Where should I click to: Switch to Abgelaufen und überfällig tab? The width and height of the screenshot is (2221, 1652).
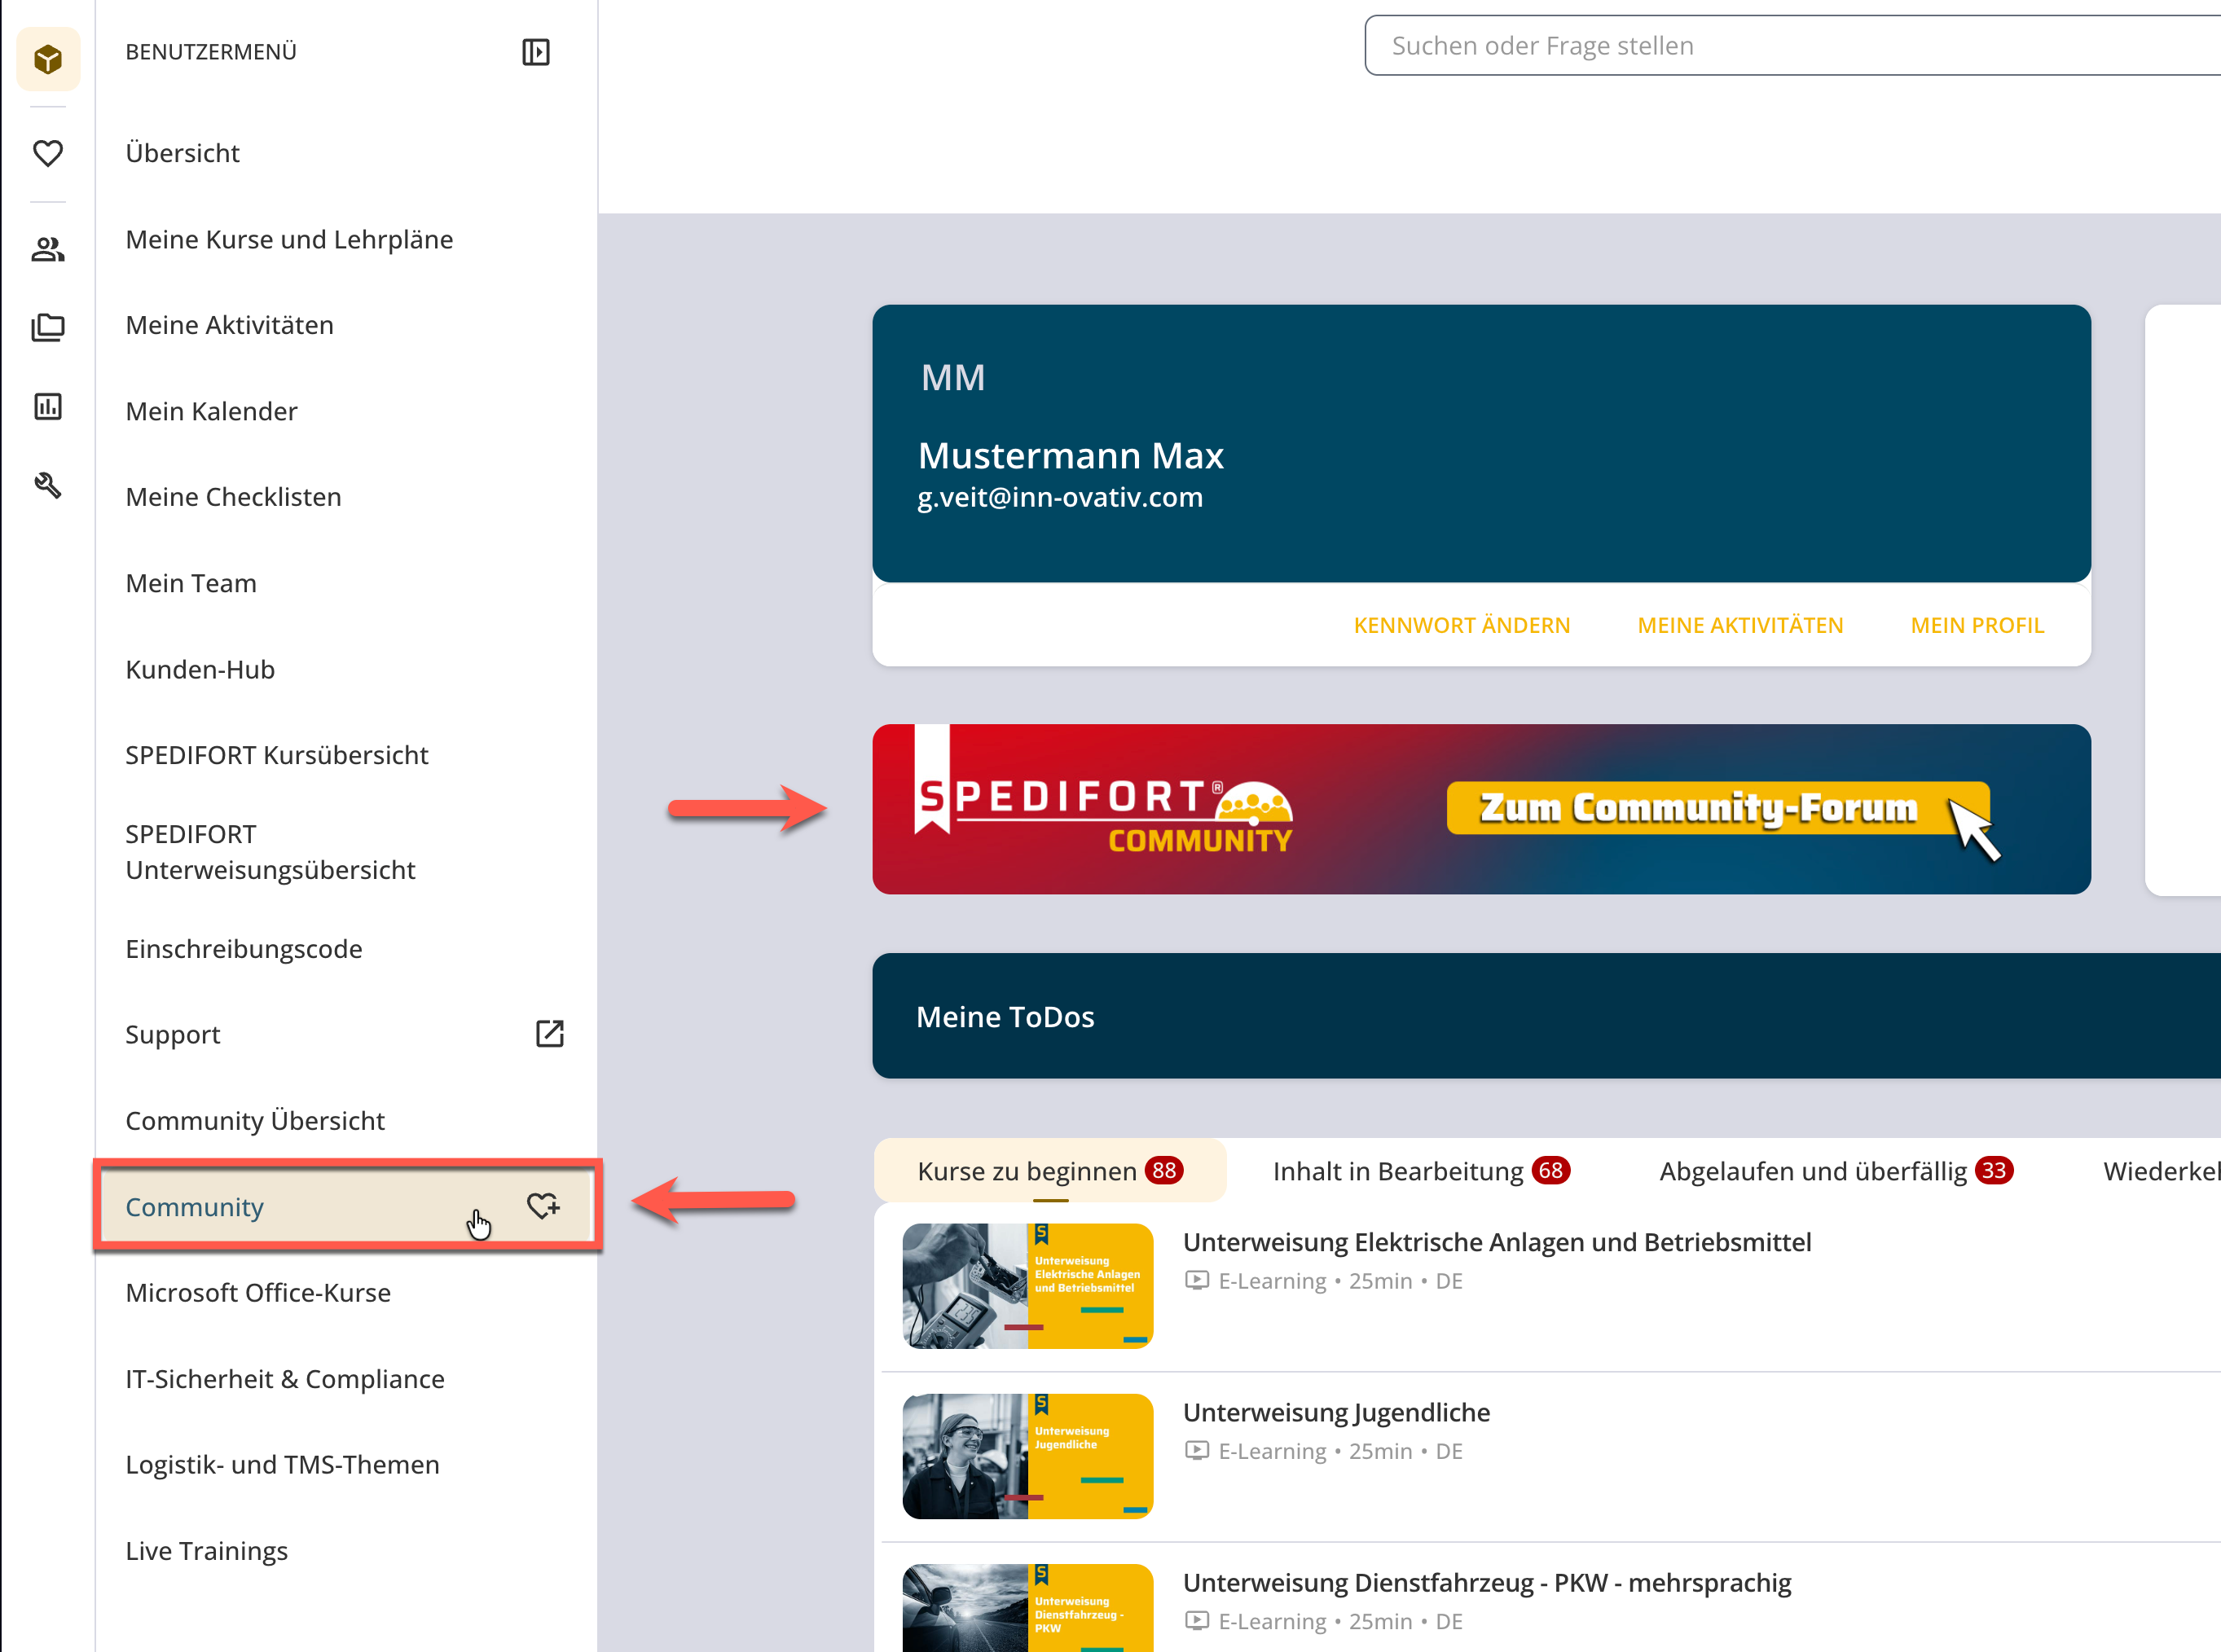[1836, 1171]
